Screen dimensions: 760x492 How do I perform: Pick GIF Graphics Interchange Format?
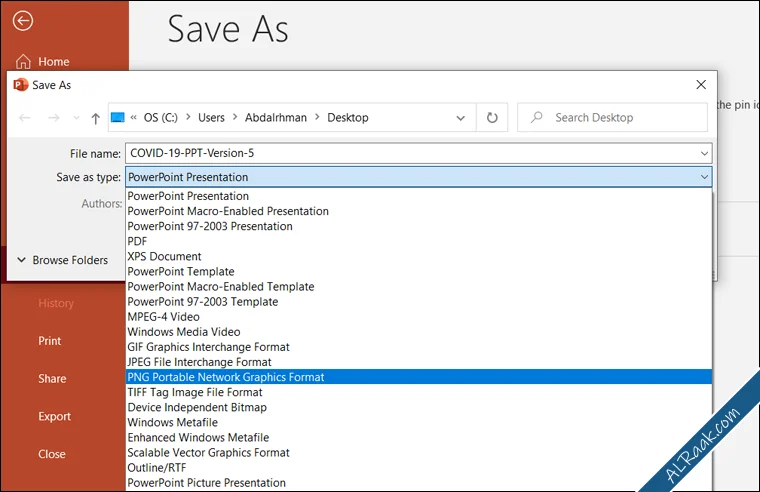[419, 347]
